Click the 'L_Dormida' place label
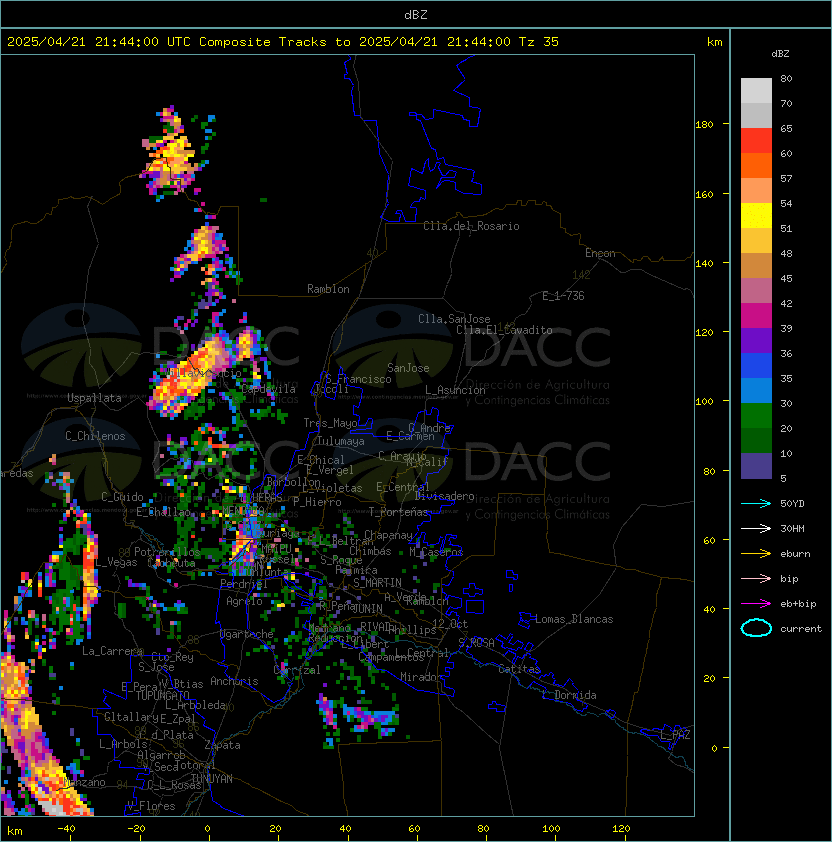Image resolution: width=832 pixels, height=842 pixels. [569, 695]
